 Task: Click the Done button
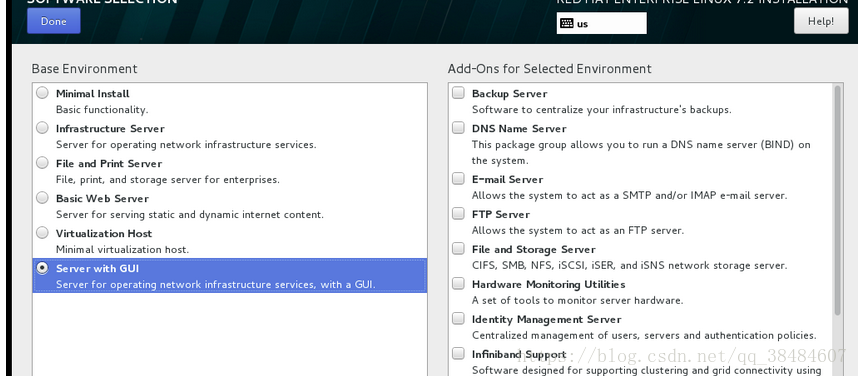[54, 21]
